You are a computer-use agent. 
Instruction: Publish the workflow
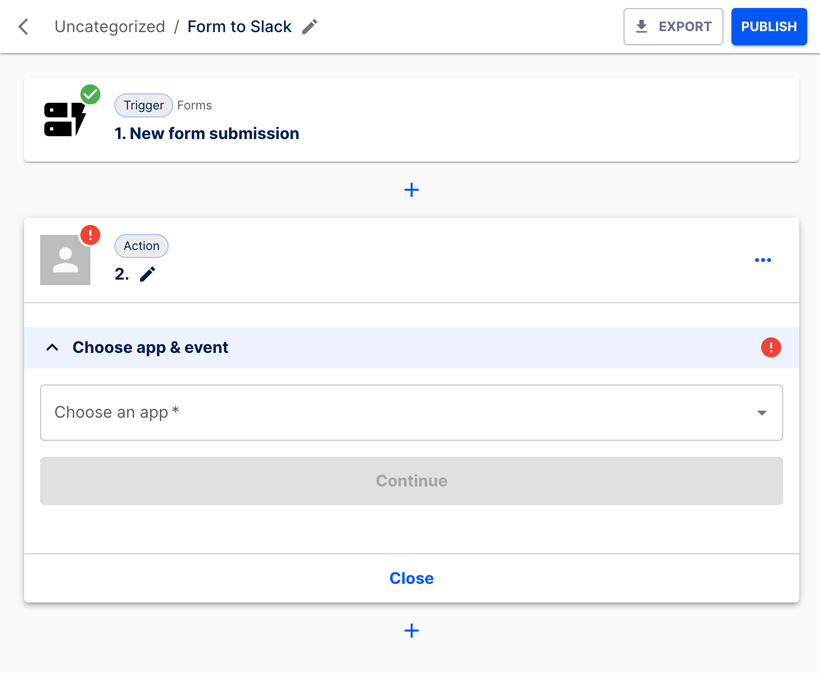768,26
